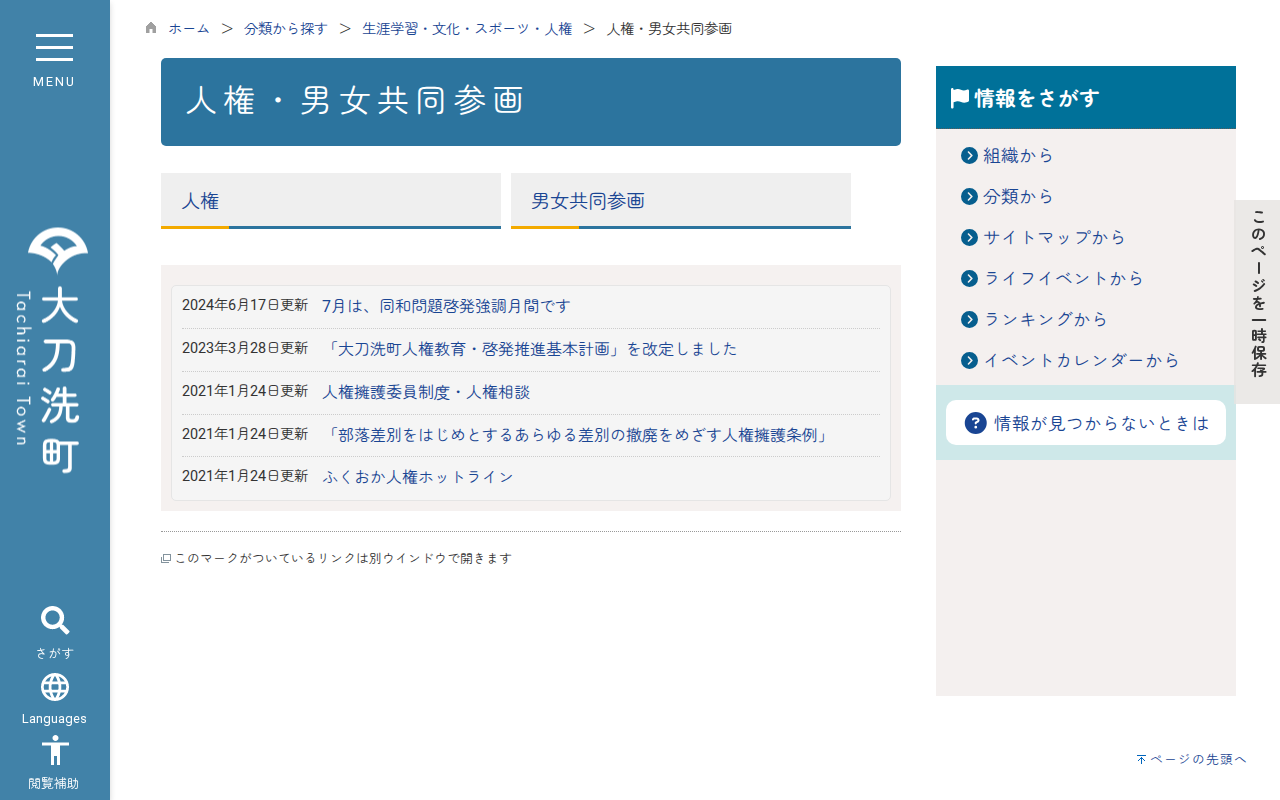1280x800 pixels.
Task: Click the arrow icon beside 組織から
Action: click(969, 155)
